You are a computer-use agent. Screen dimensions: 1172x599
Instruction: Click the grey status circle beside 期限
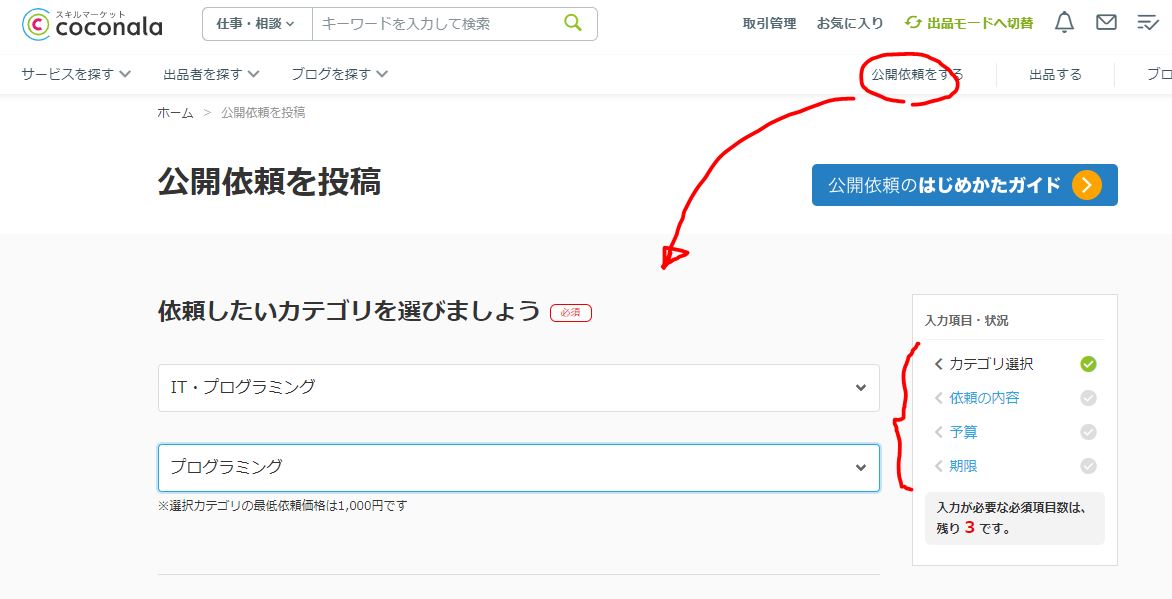click(1088, 466)
